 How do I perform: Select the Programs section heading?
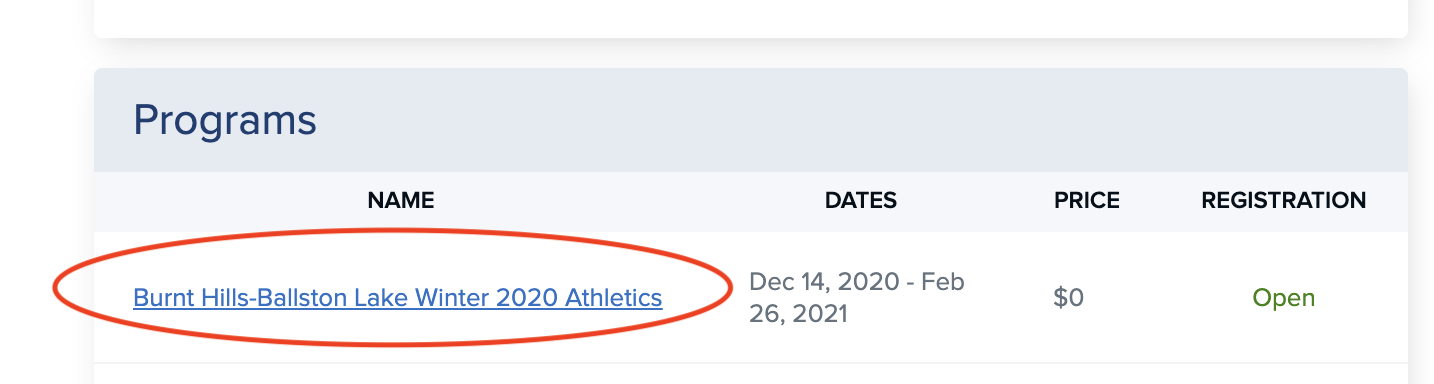pyautogui.click(x=225, y=121)
